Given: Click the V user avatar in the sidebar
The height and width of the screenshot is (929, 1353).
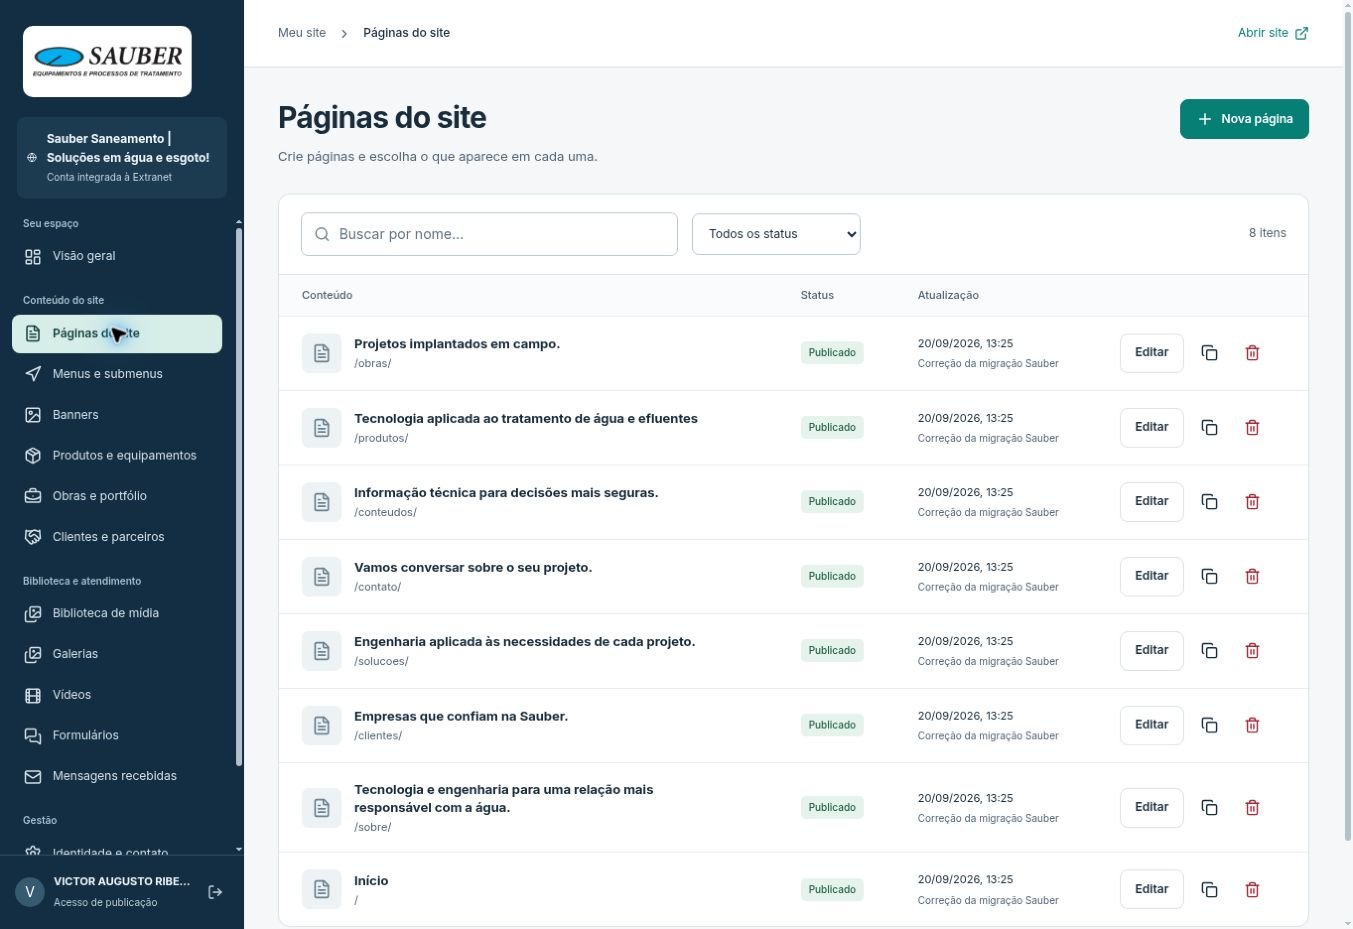Looking at the screenshot, I should [30, 892].
